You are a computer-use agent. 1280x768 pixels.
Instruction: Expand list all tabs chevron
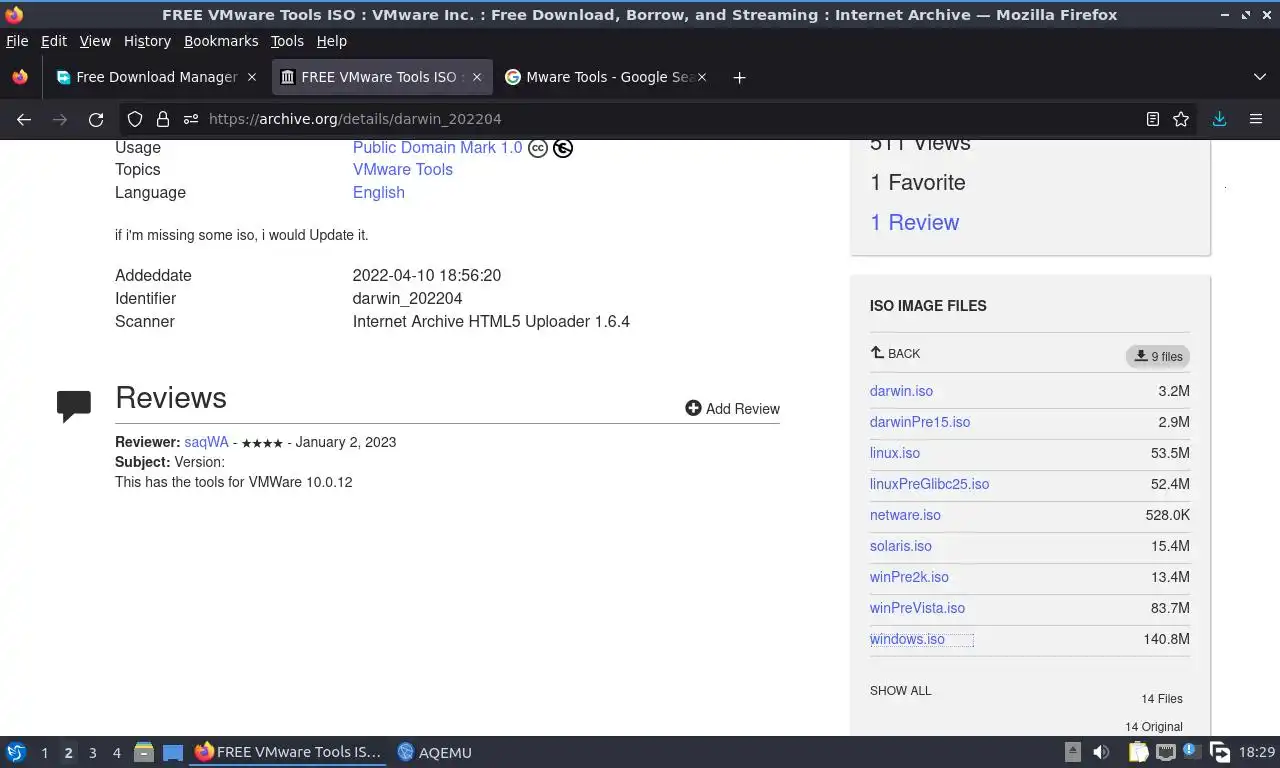(x=1259, y=77)
